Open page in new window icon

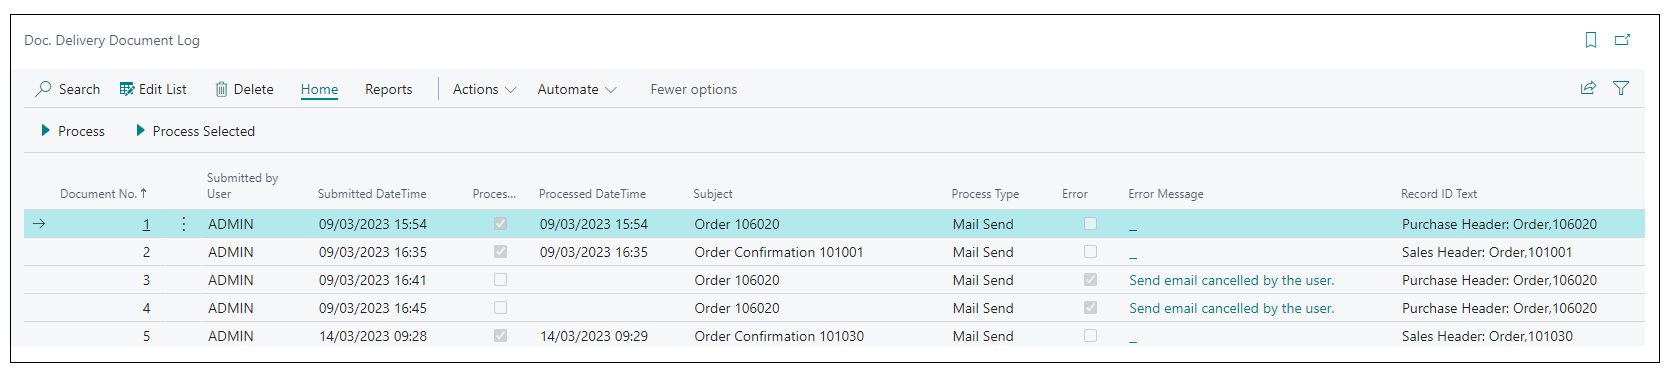pos(1623,40)
